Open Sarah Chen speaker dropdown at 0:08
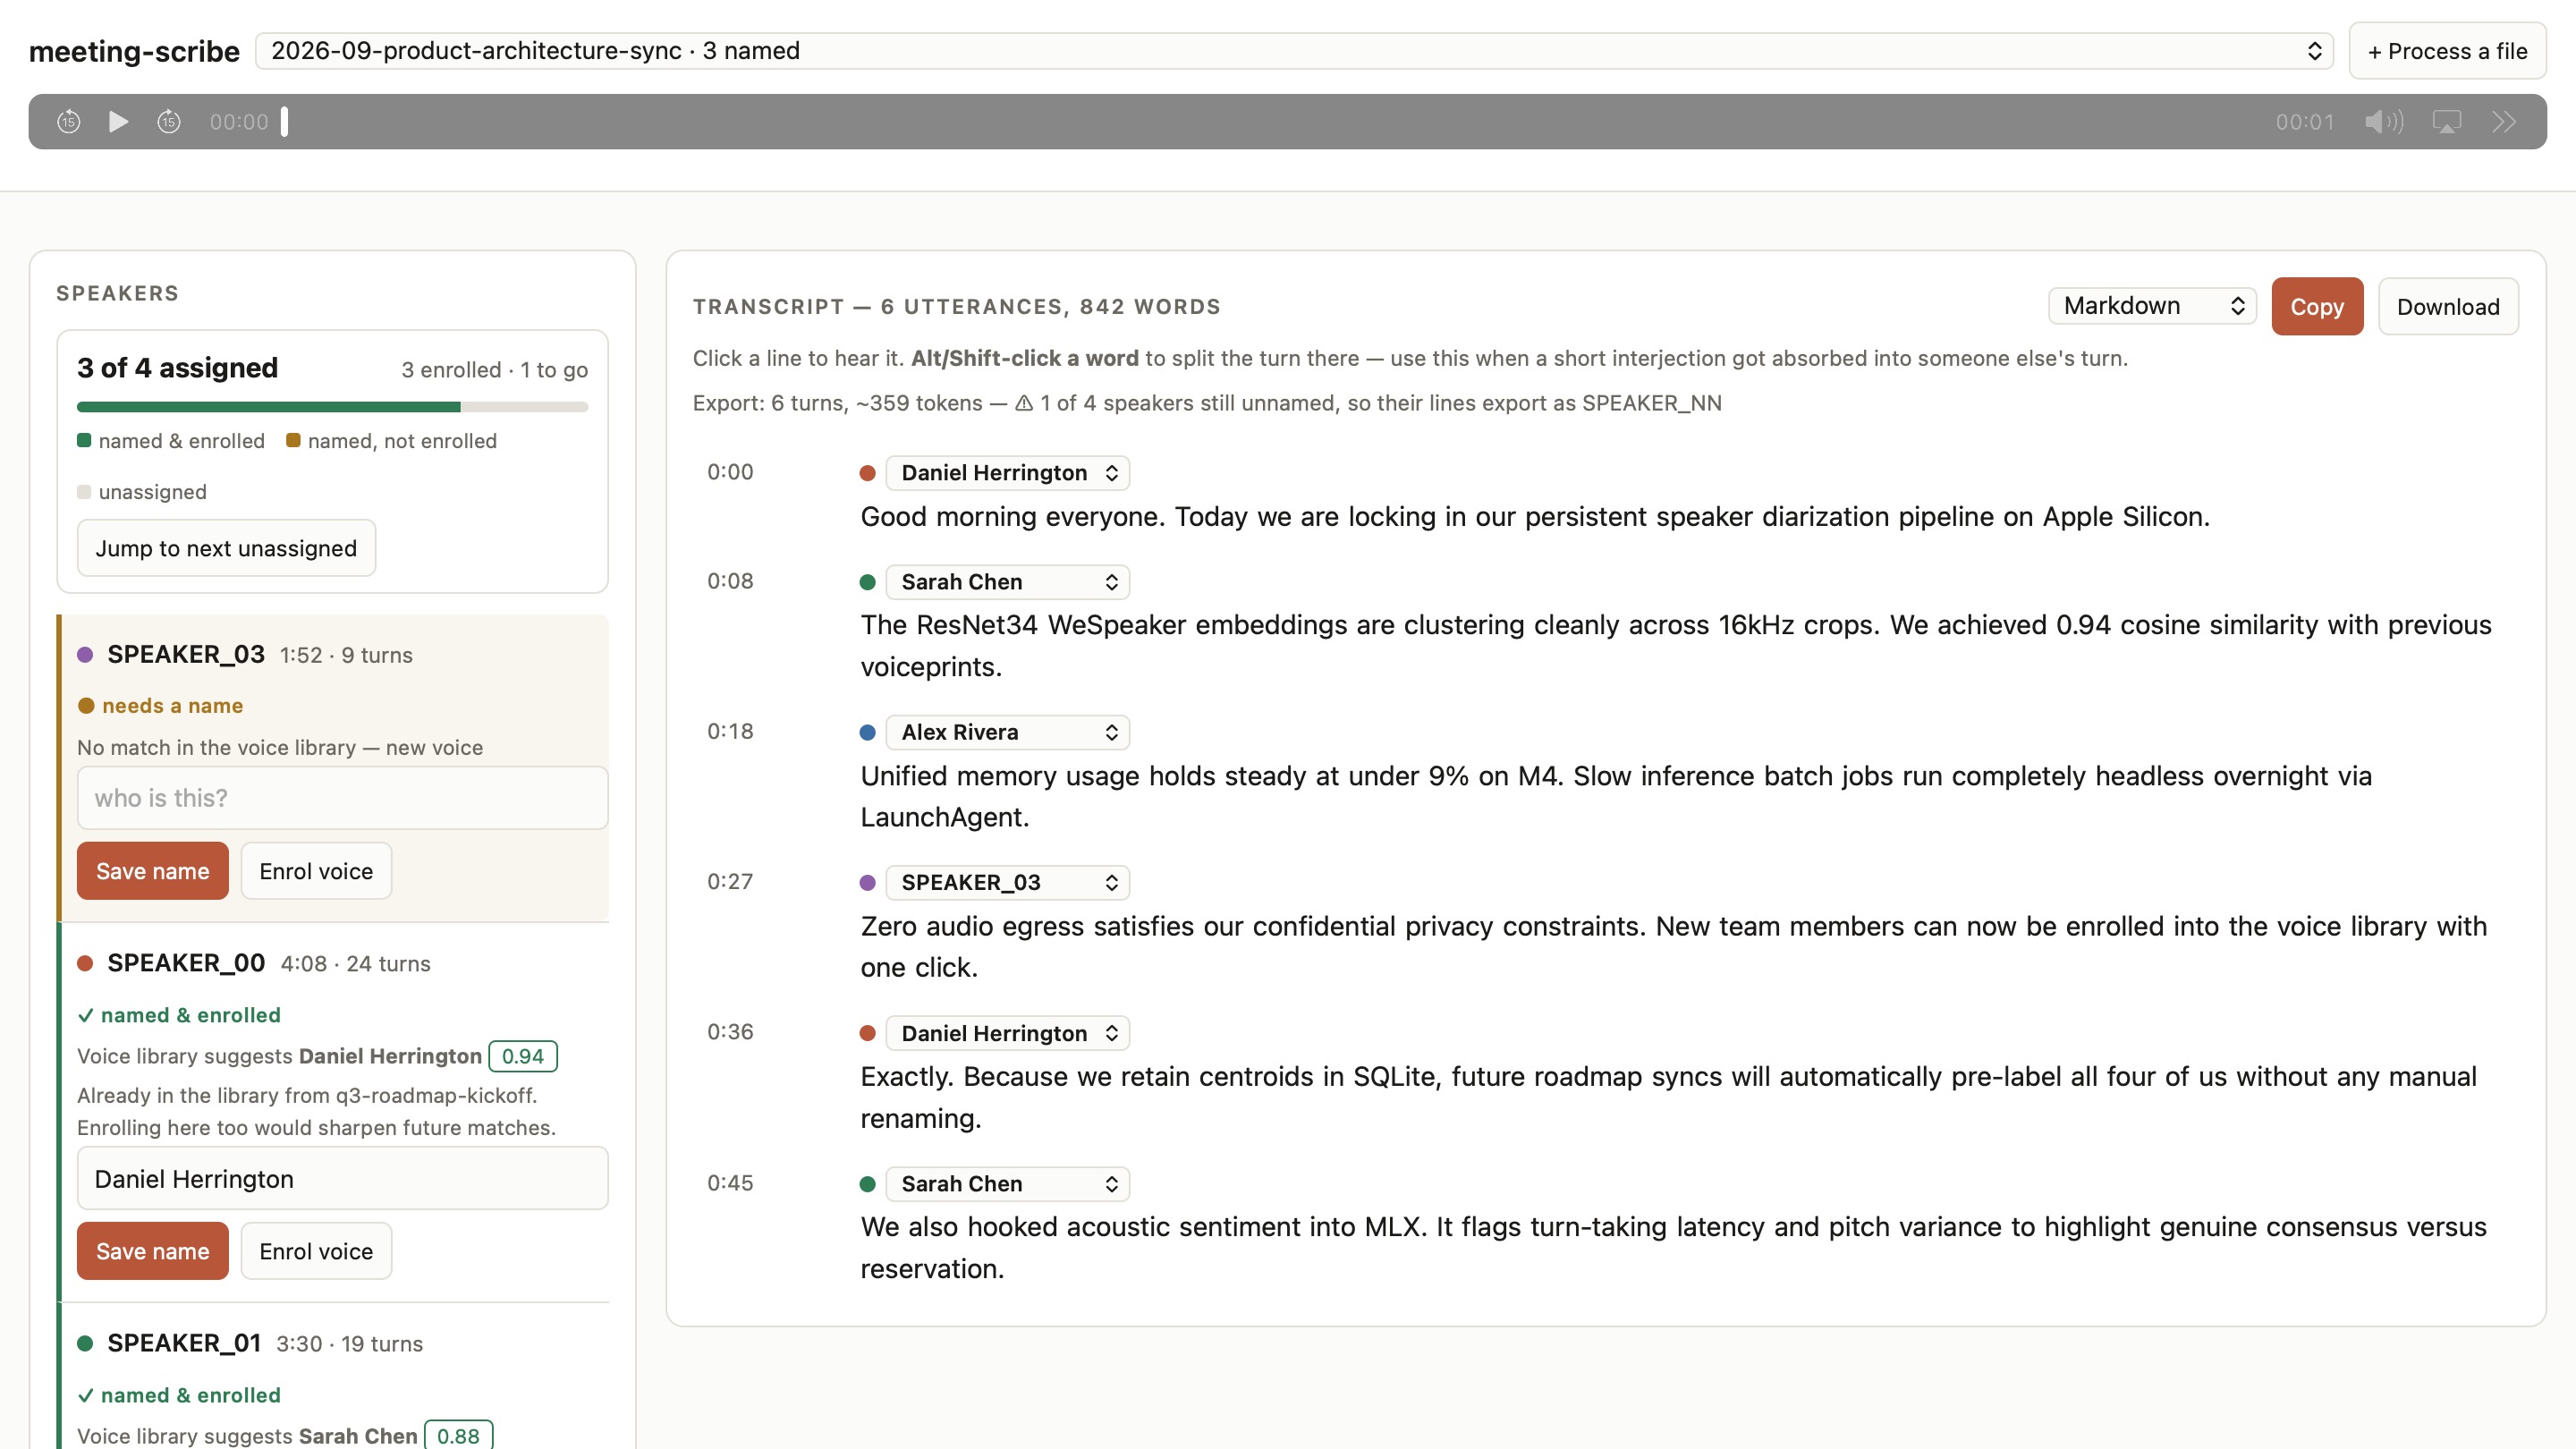 point(1008,582)
